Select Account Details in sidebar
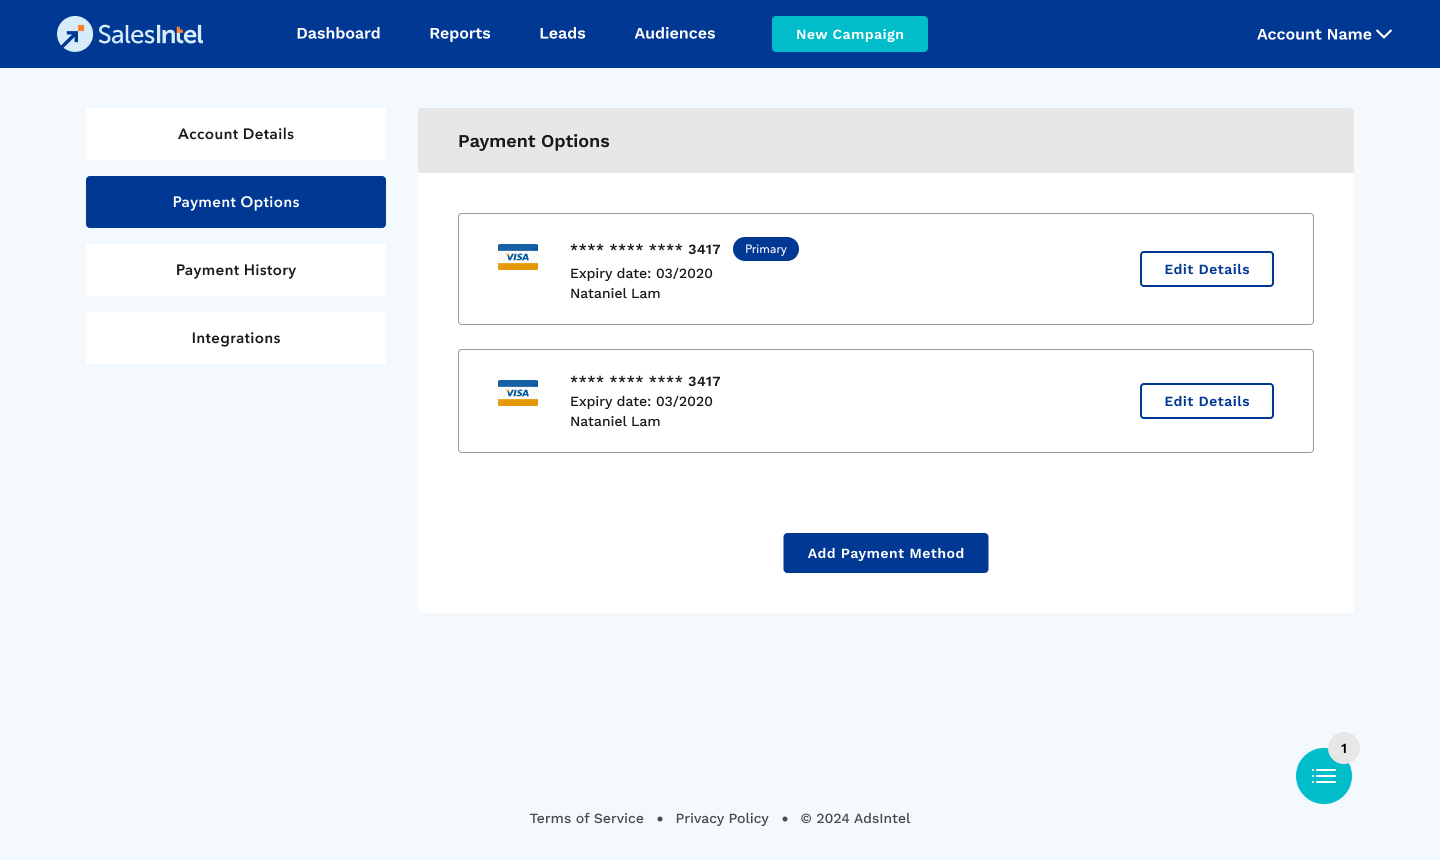This screenshot has height=860, width=1440. (x=236, y=134)
